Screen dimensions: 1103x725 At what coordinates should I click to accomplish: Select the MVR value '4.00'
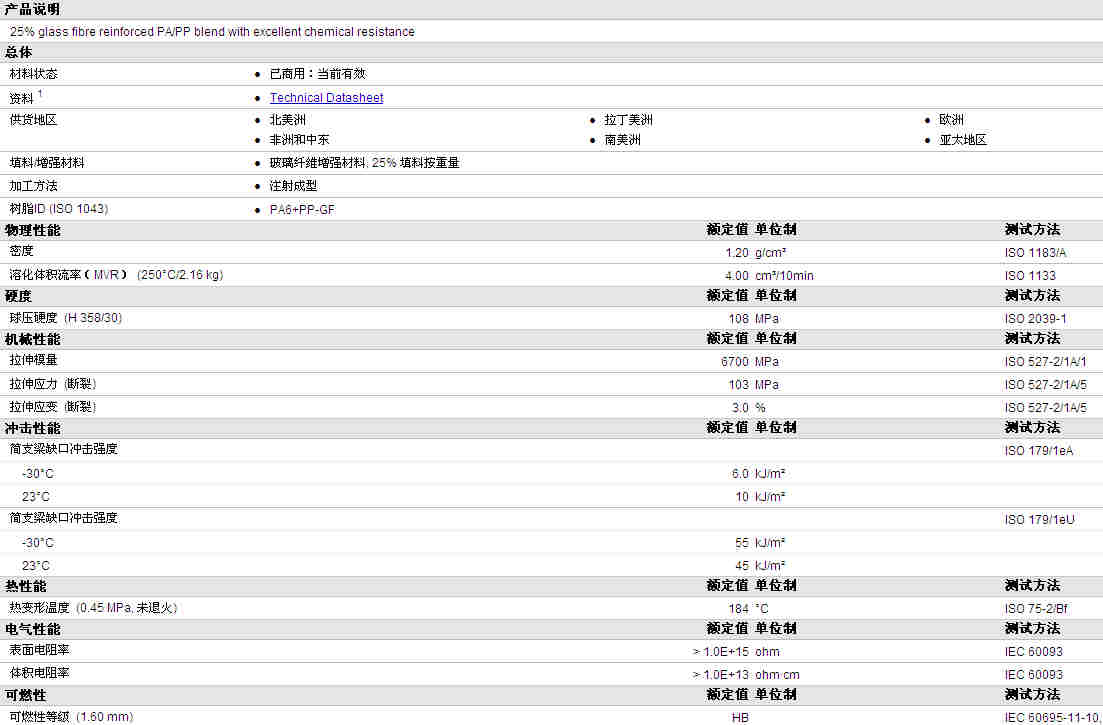[x=737, y=276]
